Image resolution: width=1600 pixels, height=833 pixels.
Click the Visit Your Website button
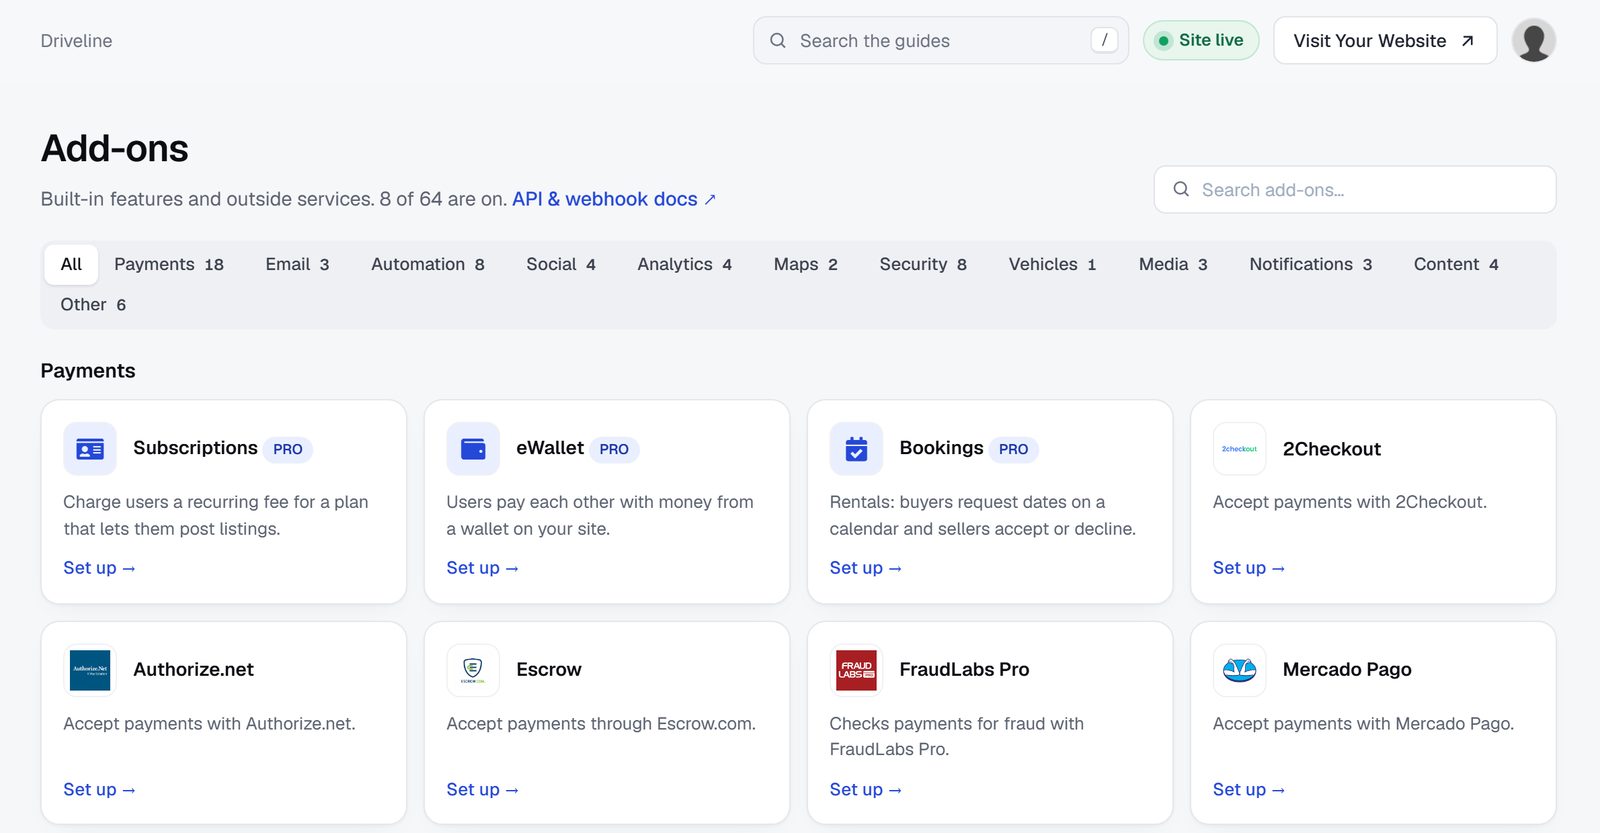tap(1385, 41)
